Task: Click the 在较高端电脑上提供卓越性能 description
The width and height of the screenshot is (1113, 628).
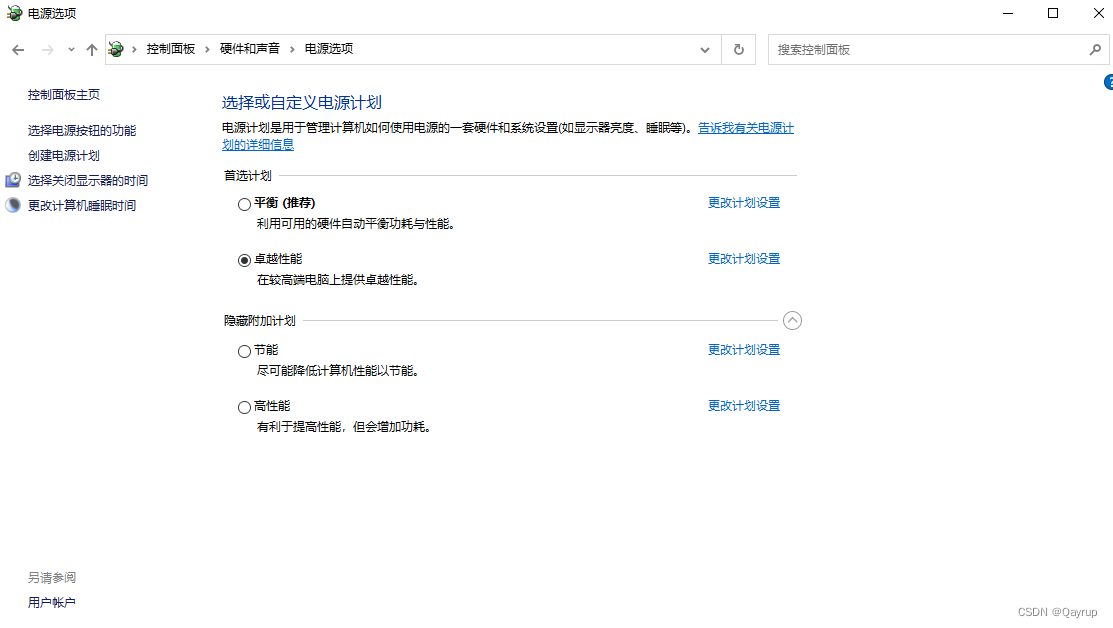Action: [338, 280]
